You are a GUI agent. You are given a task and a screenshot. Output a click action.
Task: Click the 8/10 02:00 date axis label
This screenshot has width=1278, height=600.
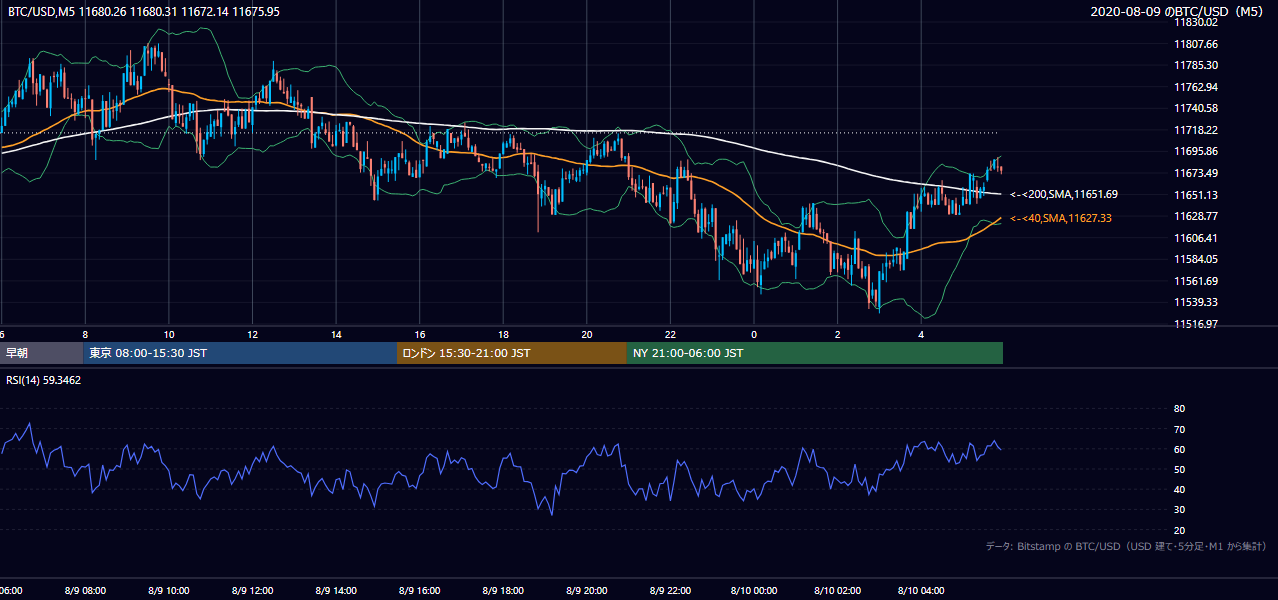pyautogui.click(x=837, y=591)
